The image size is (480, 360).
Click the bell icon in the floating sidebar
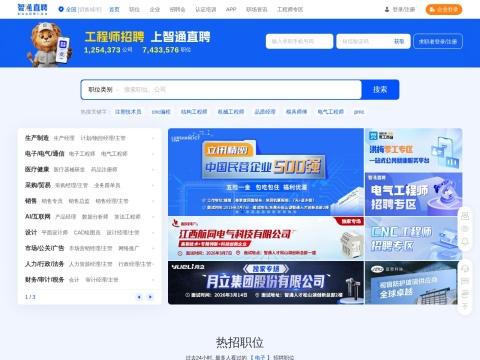point(465,241)
